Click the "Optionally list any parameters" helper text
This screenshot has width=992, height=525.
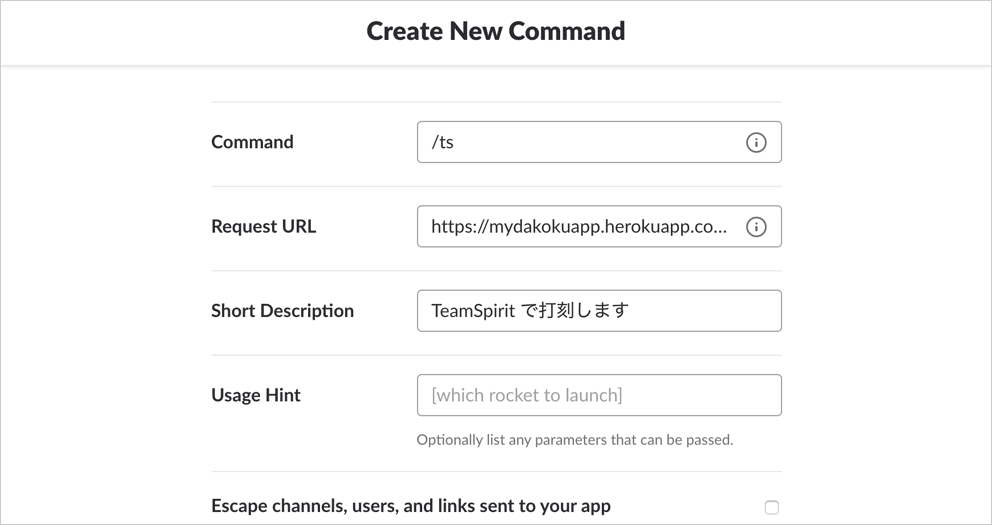574,439
